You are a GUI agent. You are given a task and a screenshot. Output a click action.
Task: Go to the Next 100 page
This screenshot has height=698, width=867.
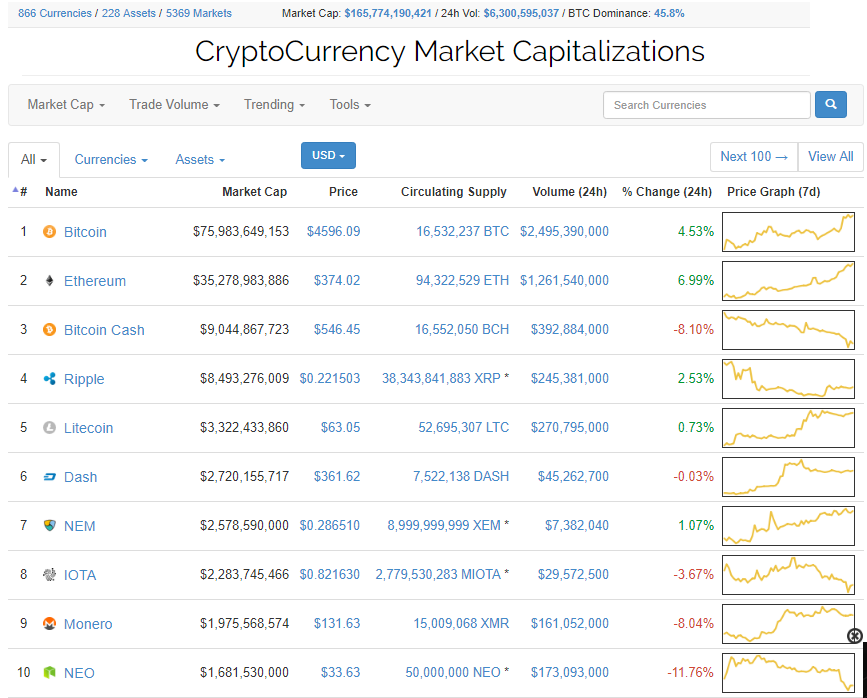tap(754, 157)
